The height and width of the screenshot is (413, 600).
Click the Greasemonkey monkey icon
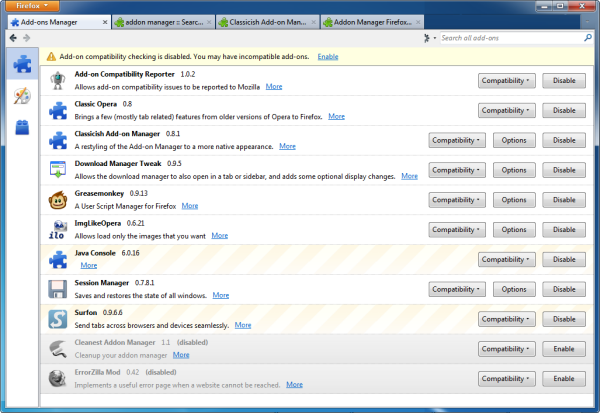[x=58, y=200]
